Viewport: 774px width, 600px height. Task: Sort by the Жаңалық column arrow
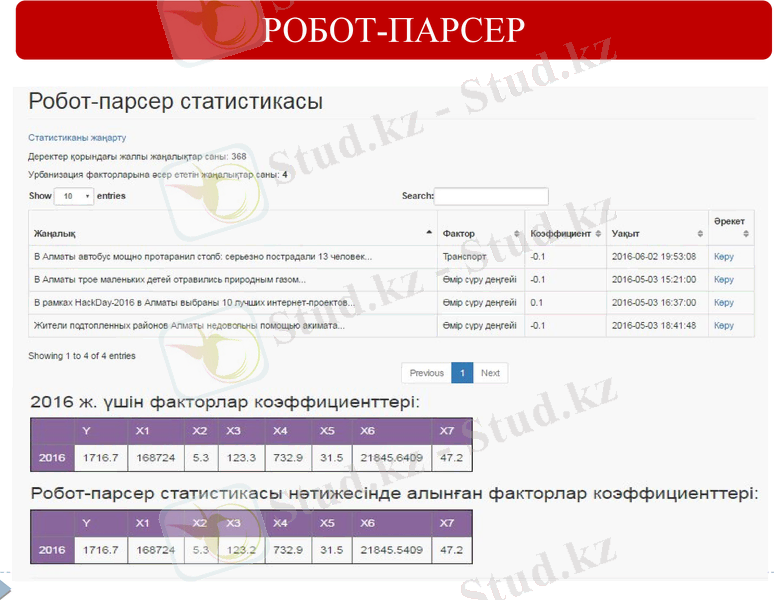(429, 232)
